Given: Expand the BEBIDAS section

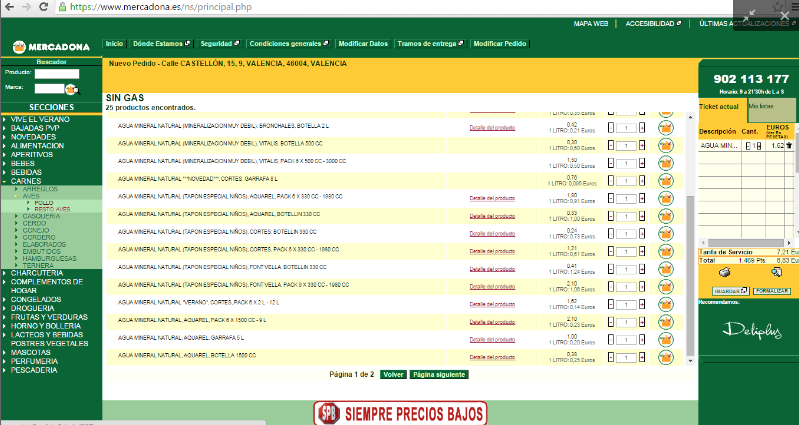Looking at the screenshot, I should pyautogui.click(x=26, y=172).
